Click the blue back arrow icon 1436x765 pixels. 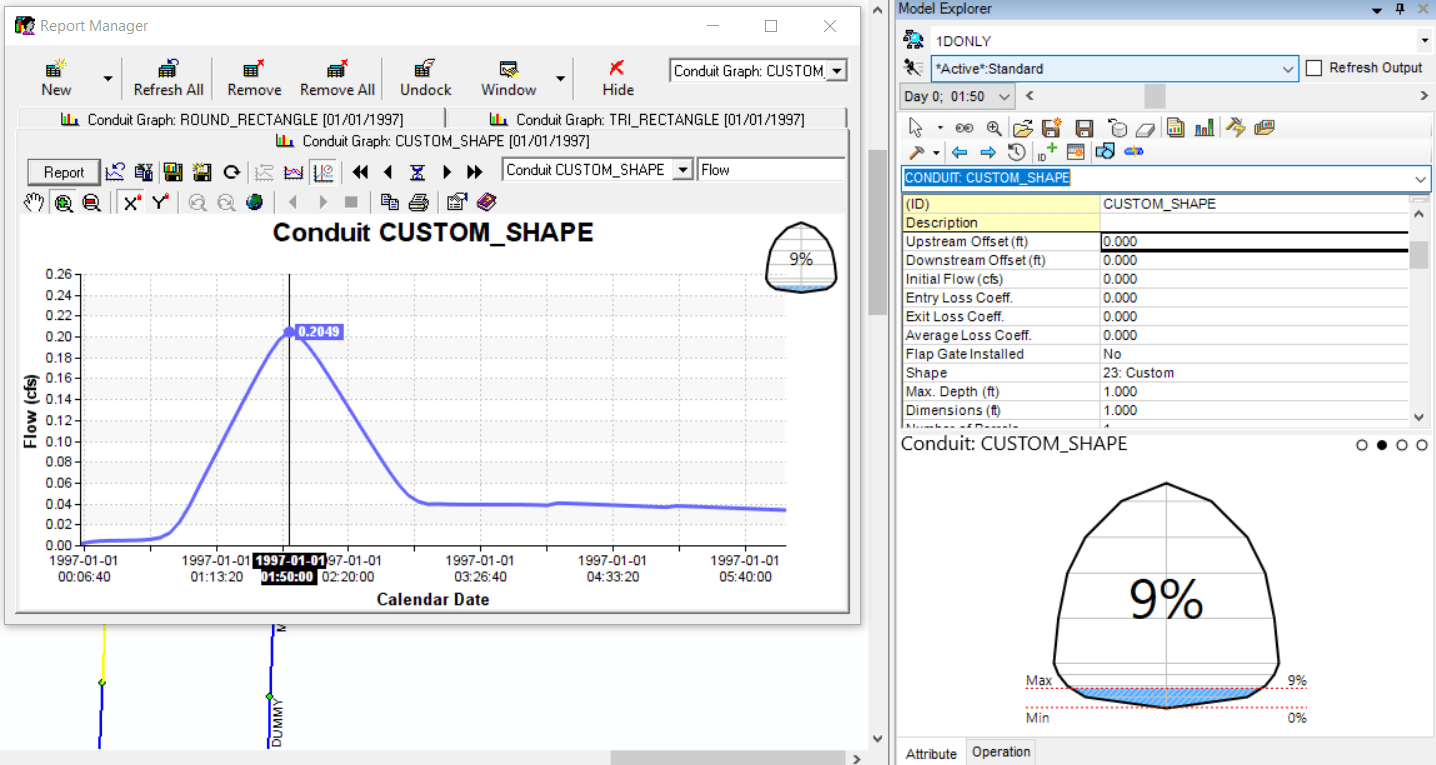960,152
